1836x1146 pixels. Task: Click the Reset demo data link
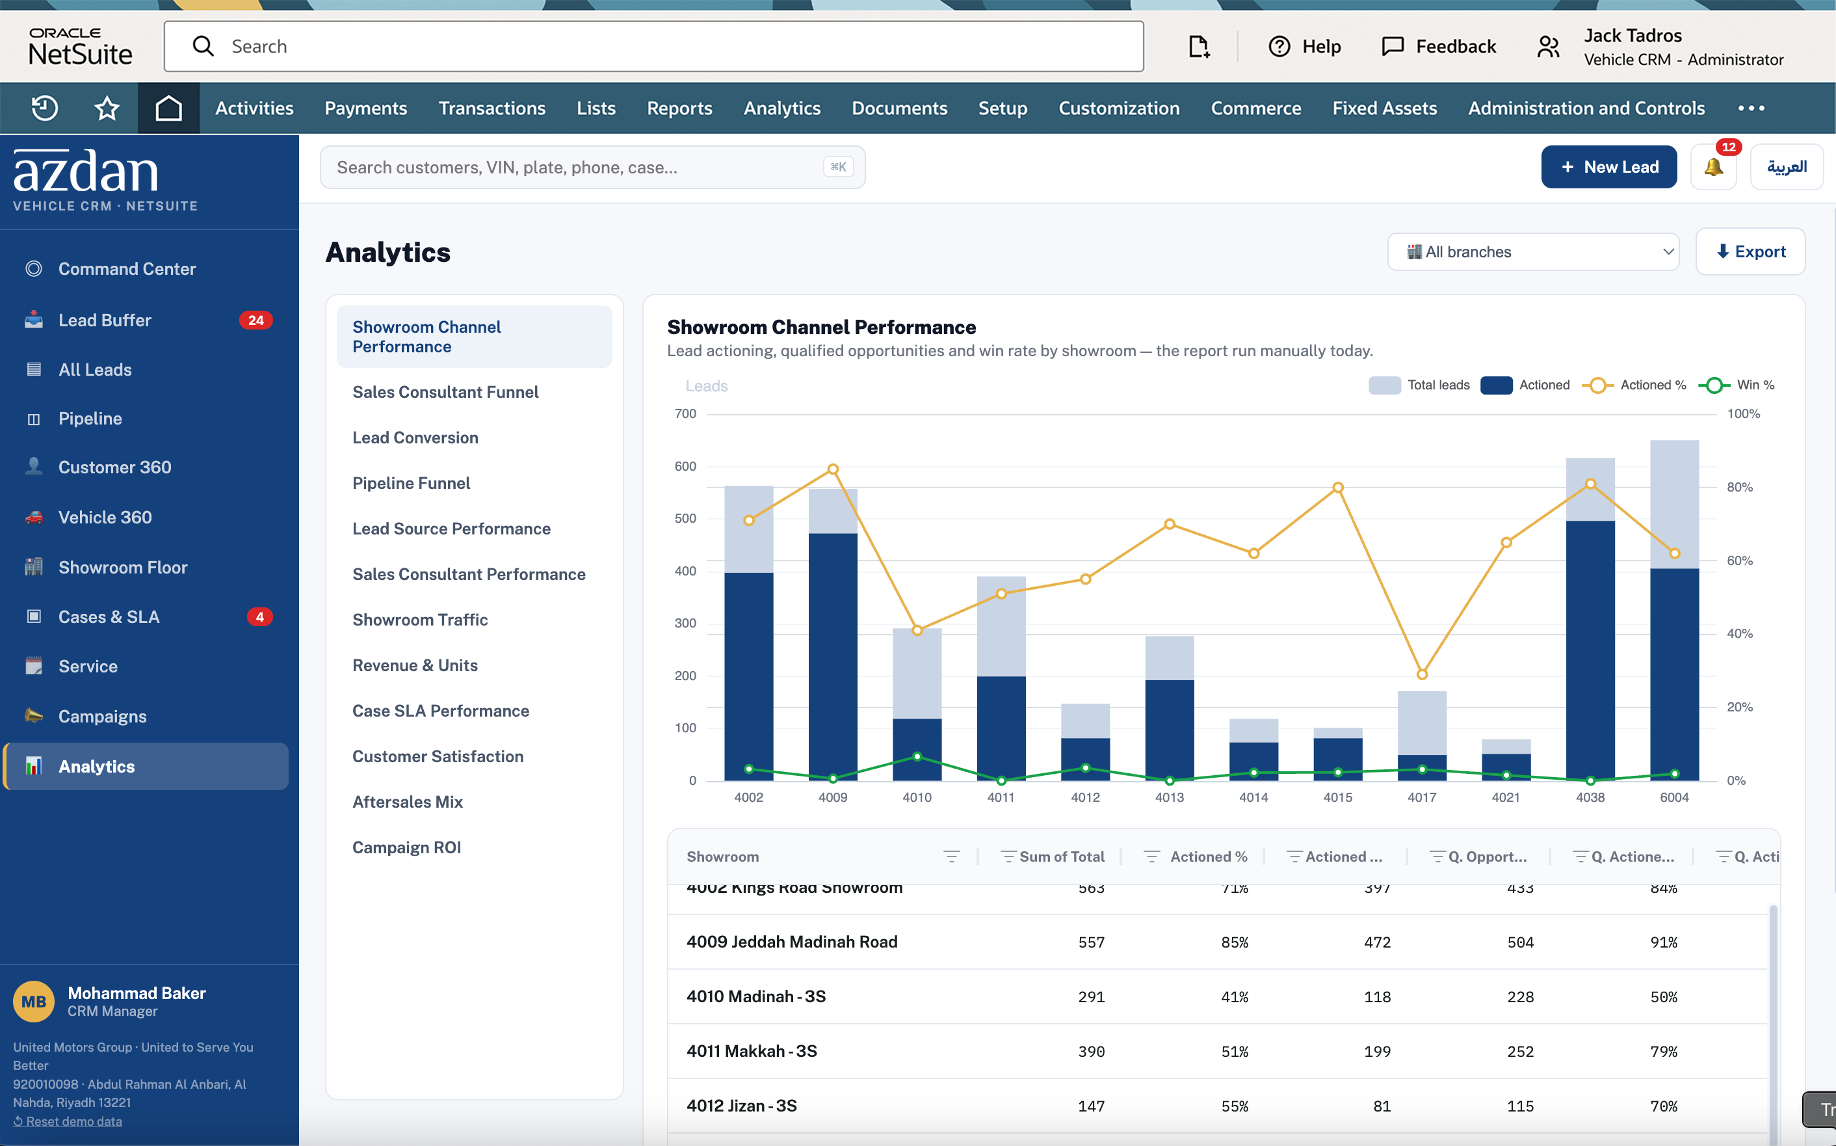(x=68, y=1121)
